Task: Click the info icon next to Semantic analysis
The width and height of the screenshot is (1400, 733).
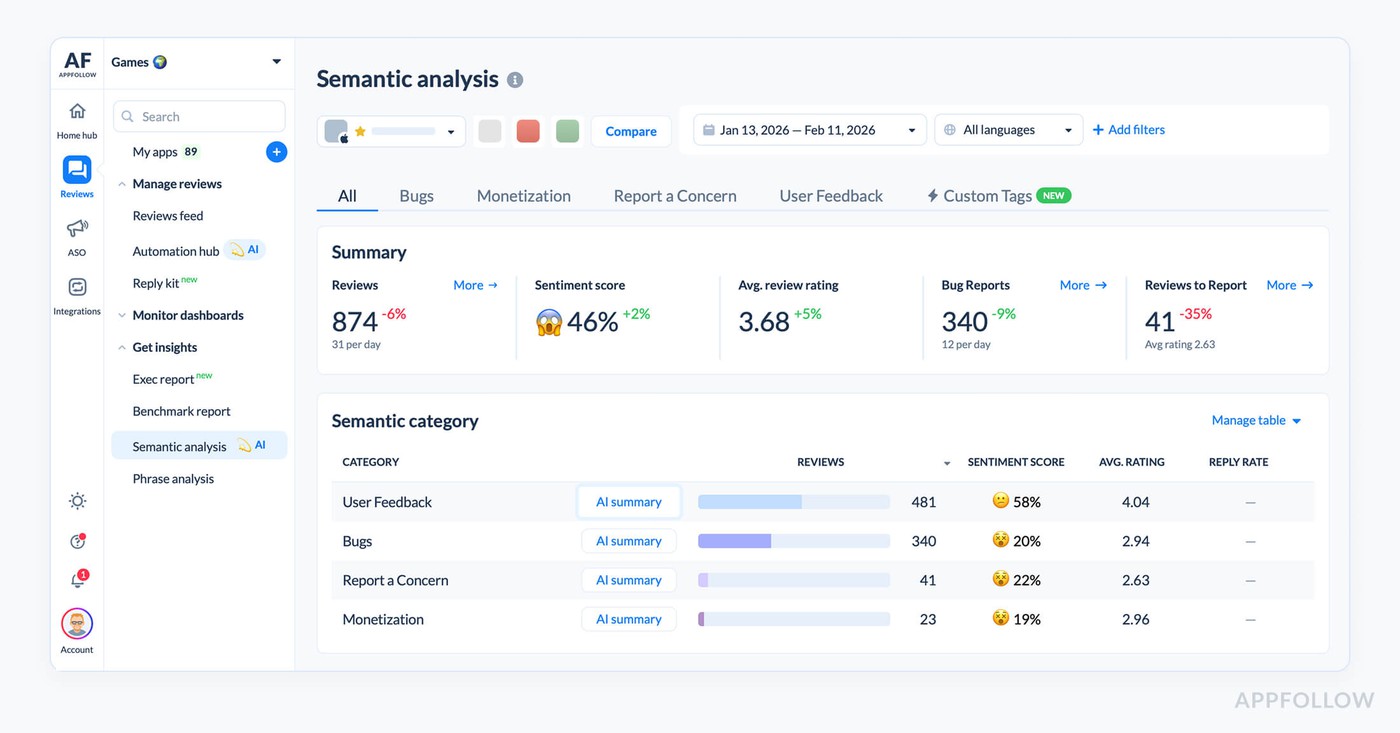Action: pyautogui.click(x=515, y=80)
